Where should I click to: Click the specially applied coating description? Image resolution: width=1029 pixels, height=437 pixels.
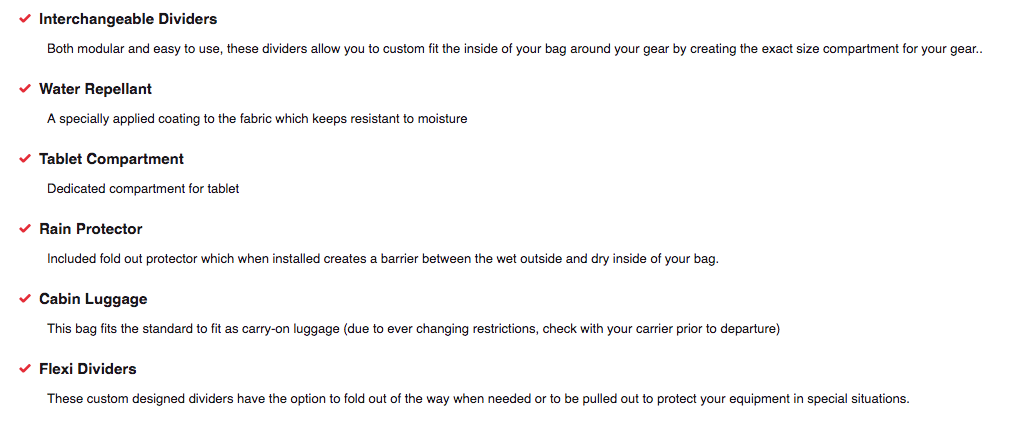[x=257, y=119]
